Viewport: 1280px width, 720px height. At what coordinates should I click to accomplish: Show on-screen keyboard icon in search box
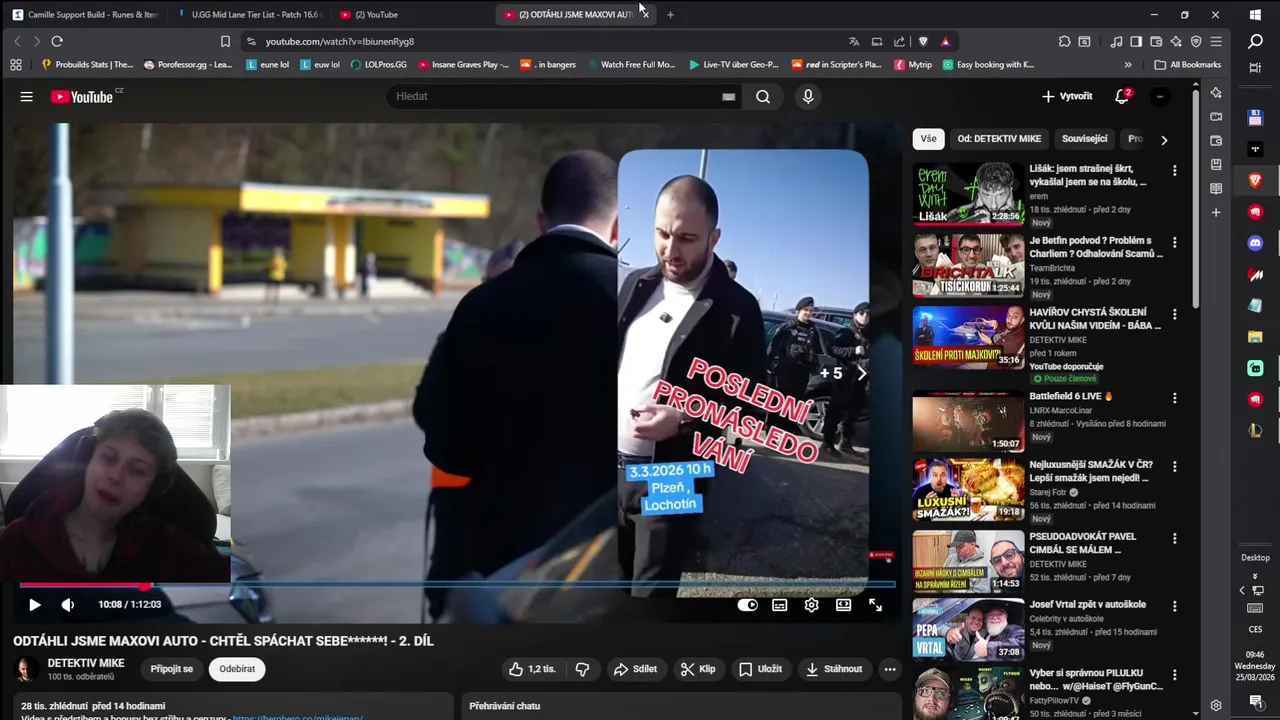(x=729, y=97)
